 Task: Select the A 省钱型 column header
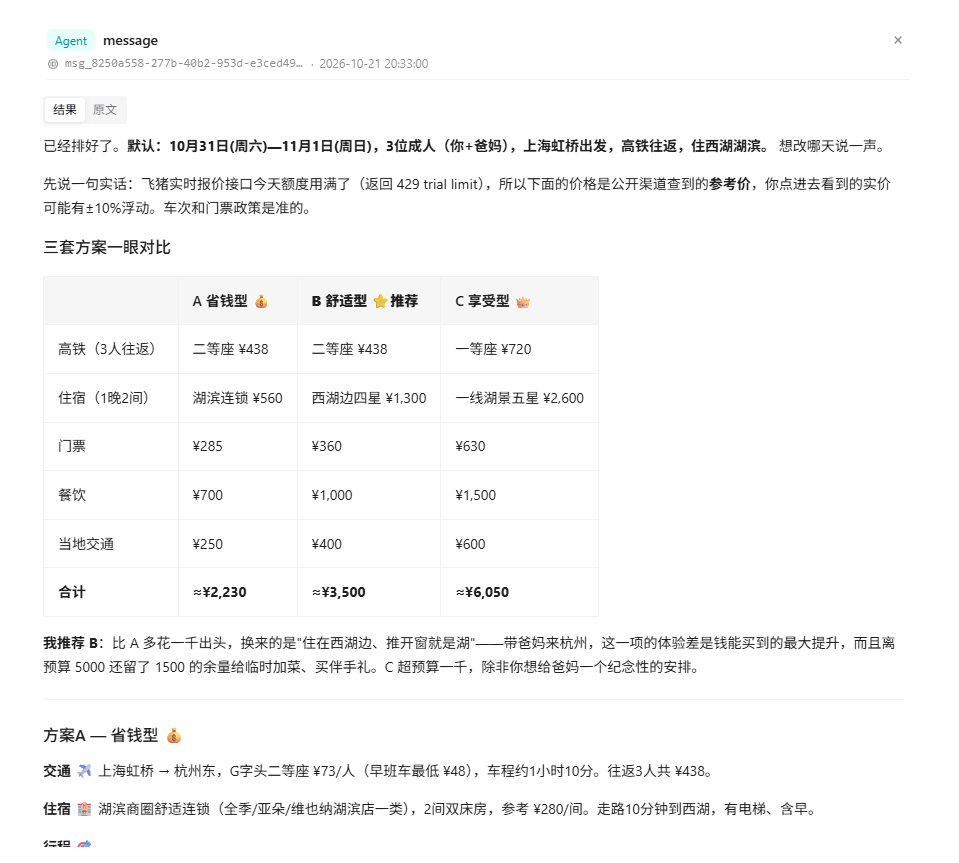click(238, 301)
